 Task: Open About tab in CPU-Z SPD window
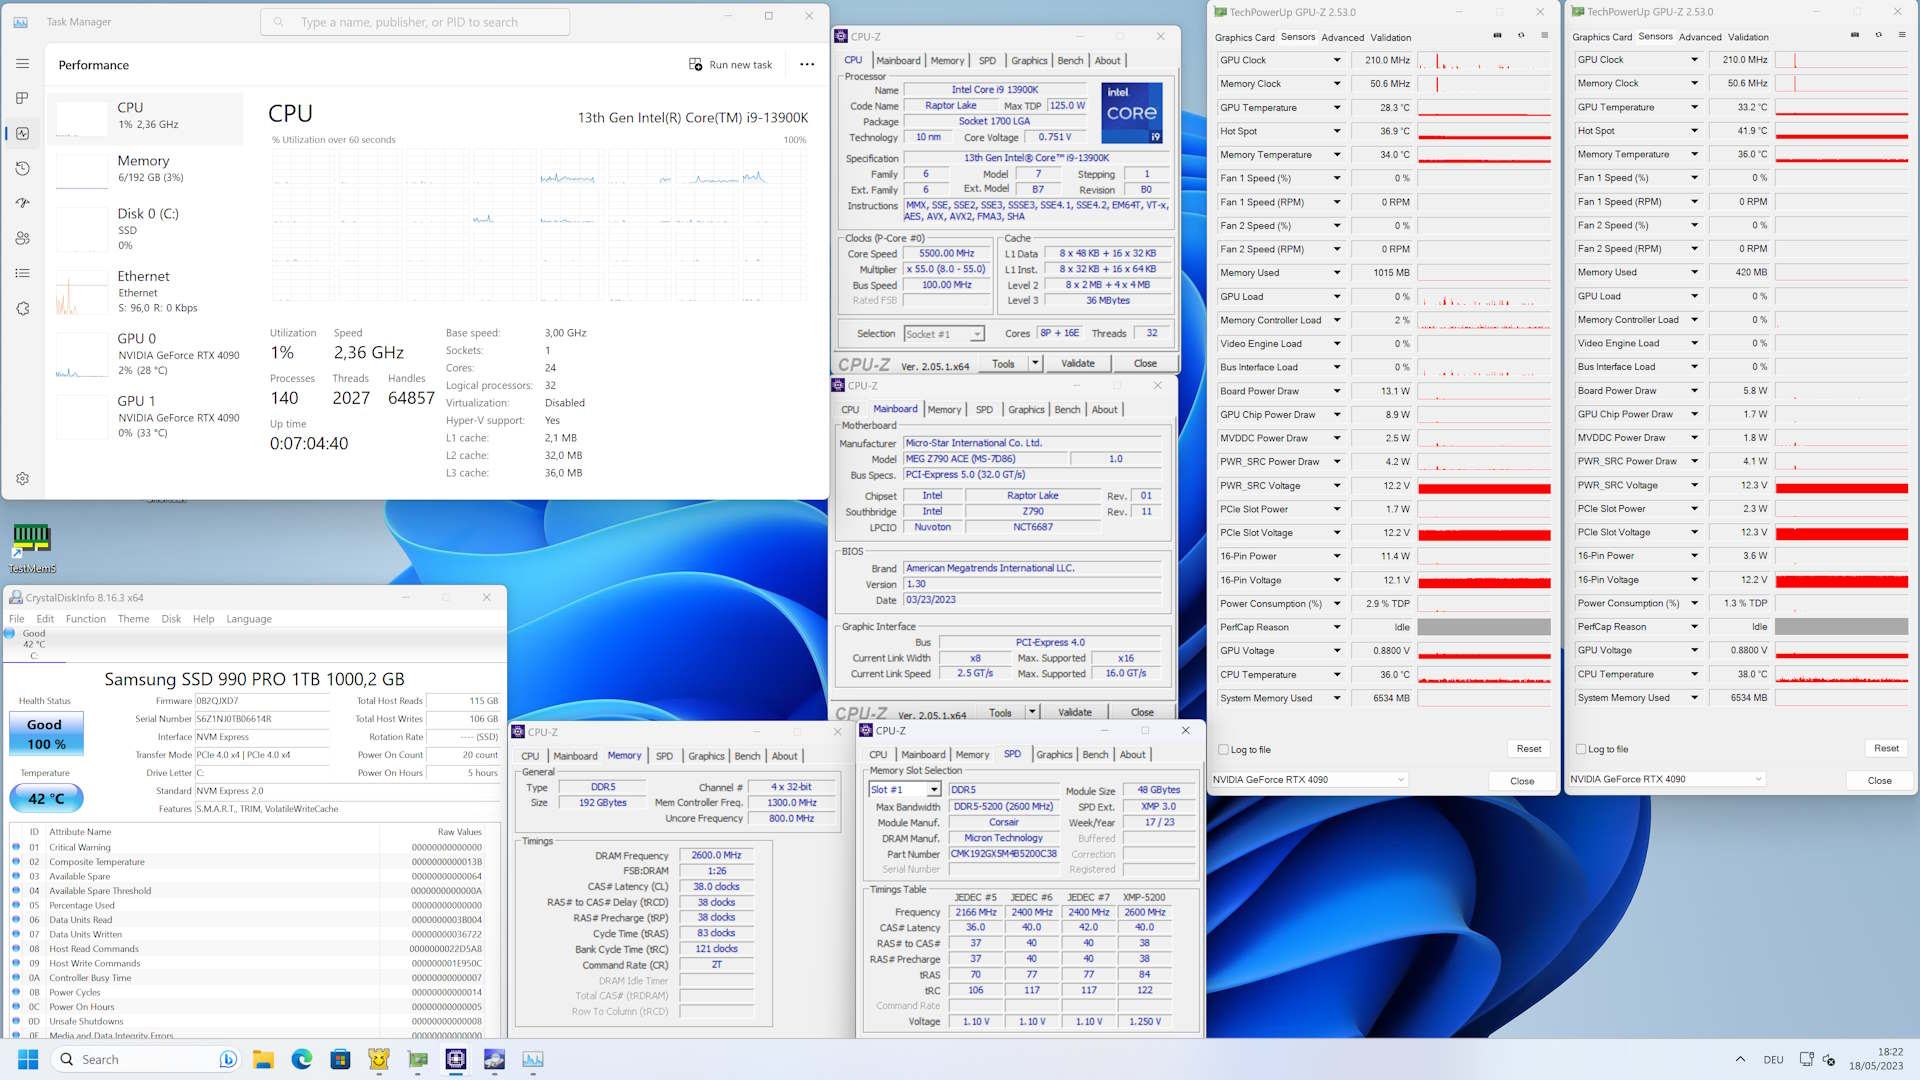pos(1132,755)
